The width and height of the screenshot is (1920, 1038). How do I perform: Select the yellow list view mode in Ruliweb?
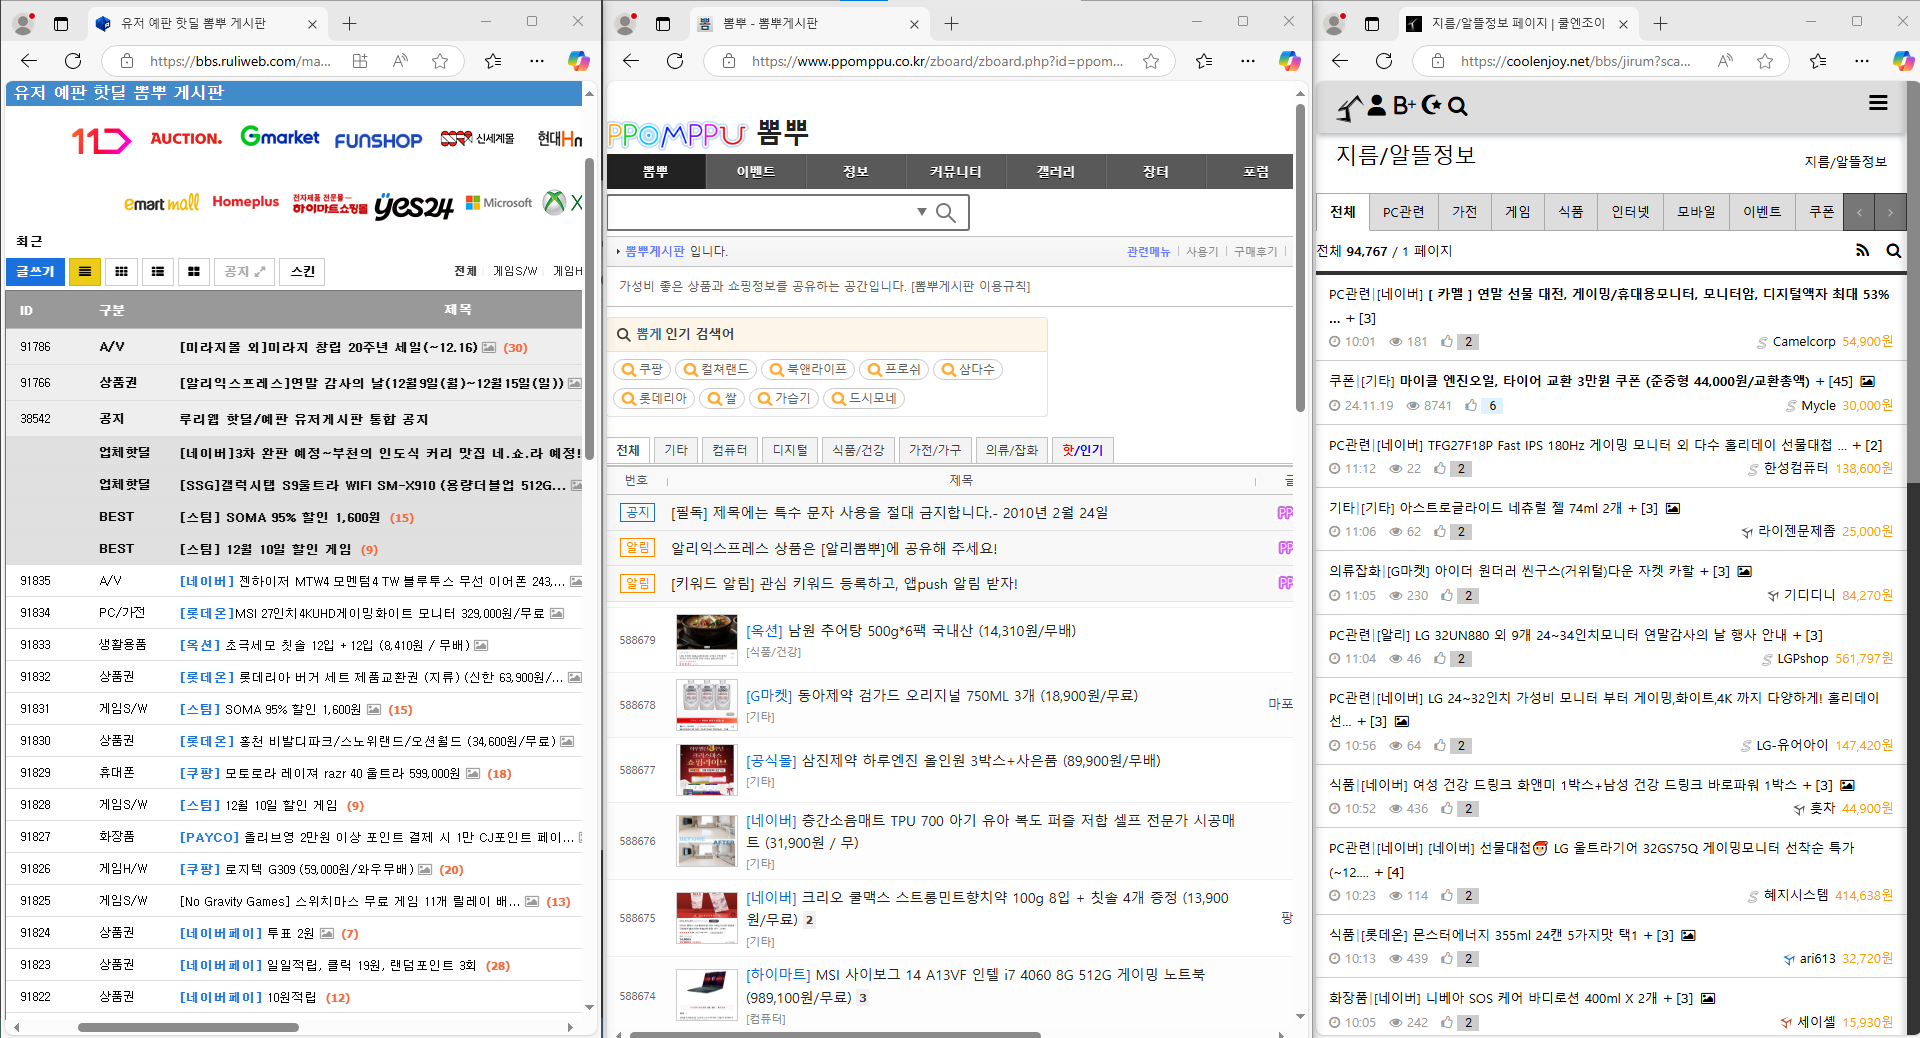coord(85,271)
